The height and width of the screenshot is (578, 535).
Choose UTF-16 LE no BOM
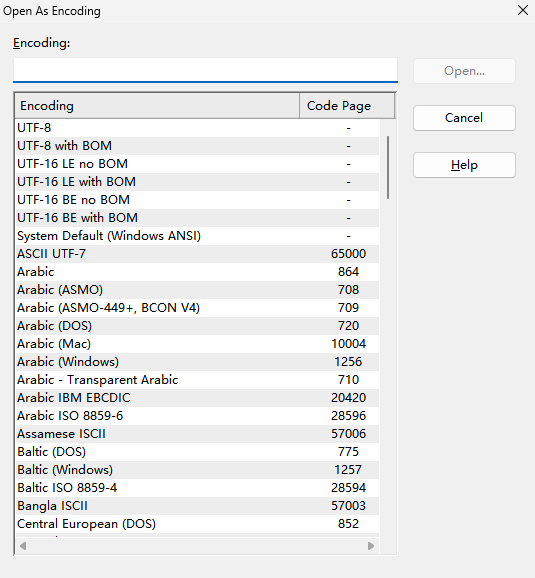[197, 164]
